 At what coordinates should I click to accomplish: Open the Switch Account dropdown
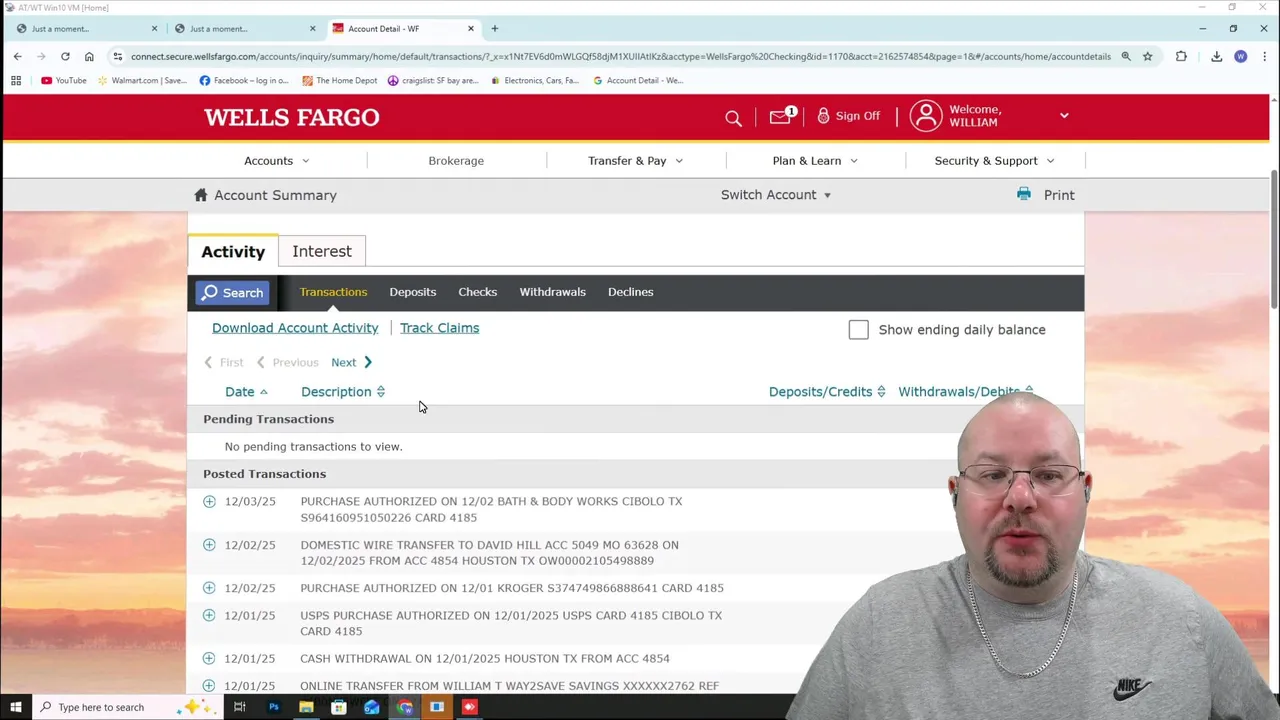pyautogui.click(x=776, y=195)
